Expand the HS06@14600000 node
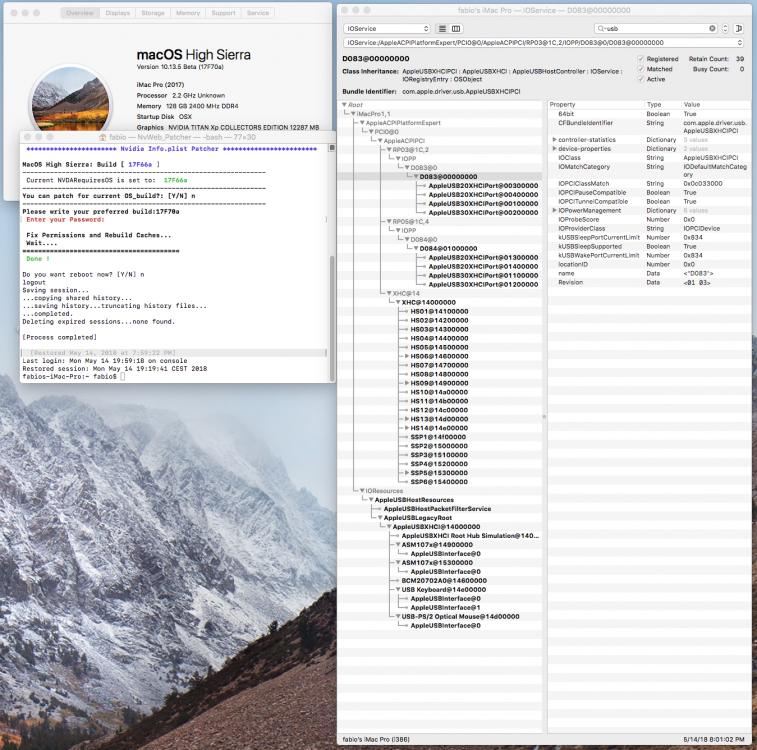 tap(407, 356)
